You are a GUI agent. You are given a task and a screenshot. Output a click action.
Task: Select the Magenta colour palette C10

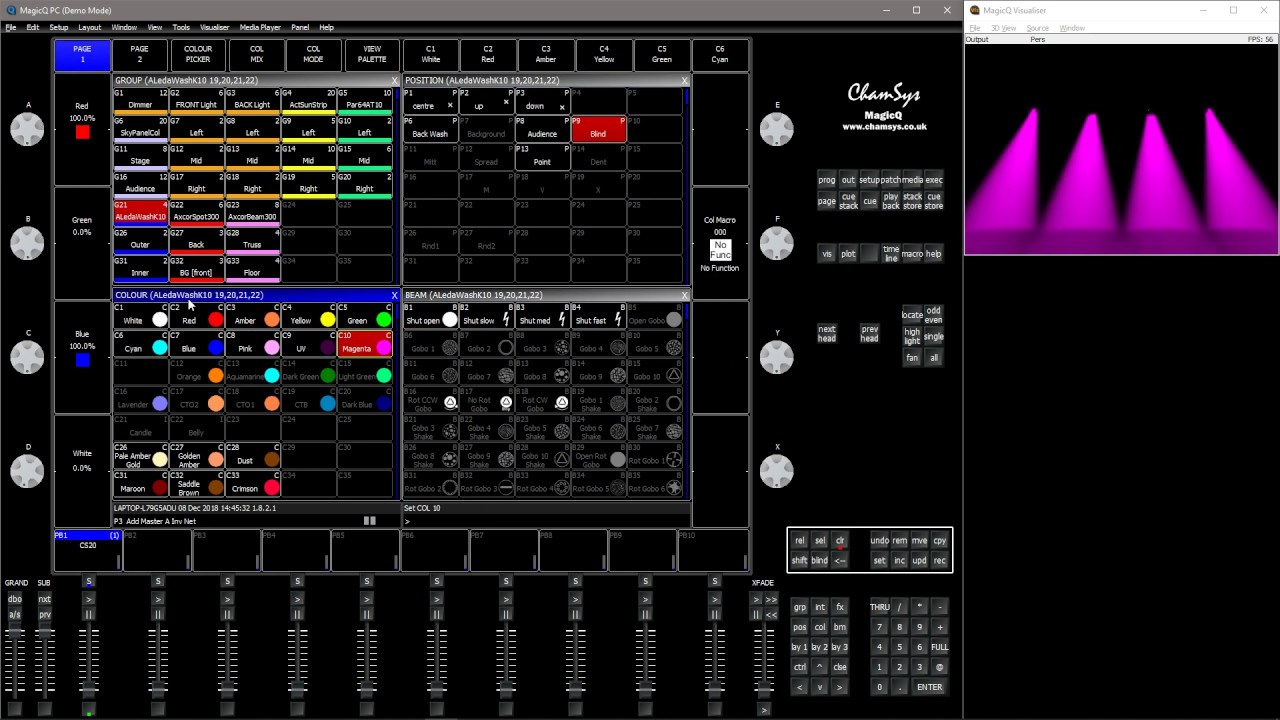point(365,343)
